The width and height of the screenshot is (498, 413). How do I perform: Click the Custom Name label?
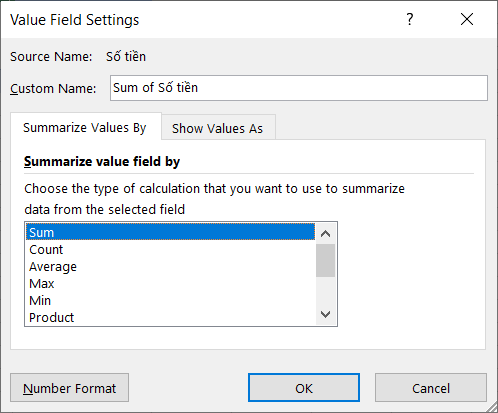tap(53, 89)
